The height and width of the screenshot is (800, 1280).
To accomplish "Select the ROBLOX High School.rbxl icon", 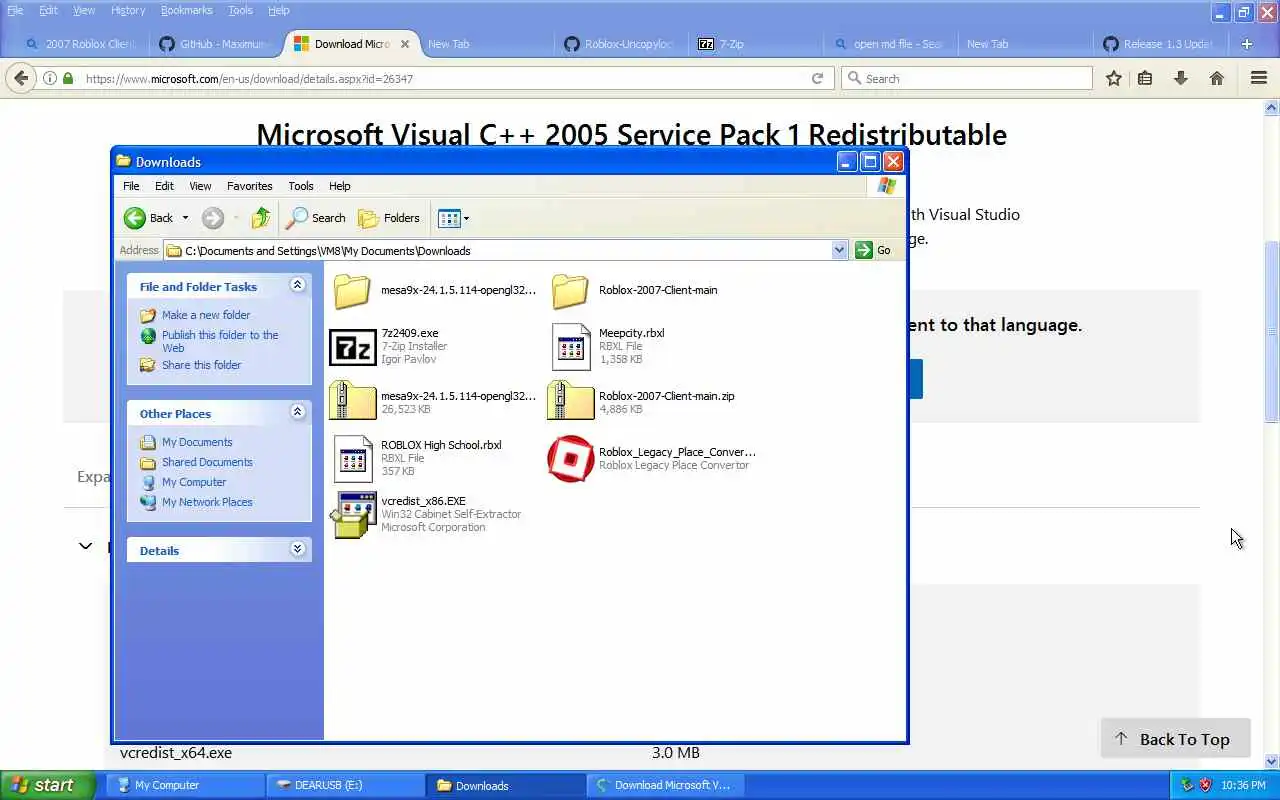I will (x=353, y=458).
